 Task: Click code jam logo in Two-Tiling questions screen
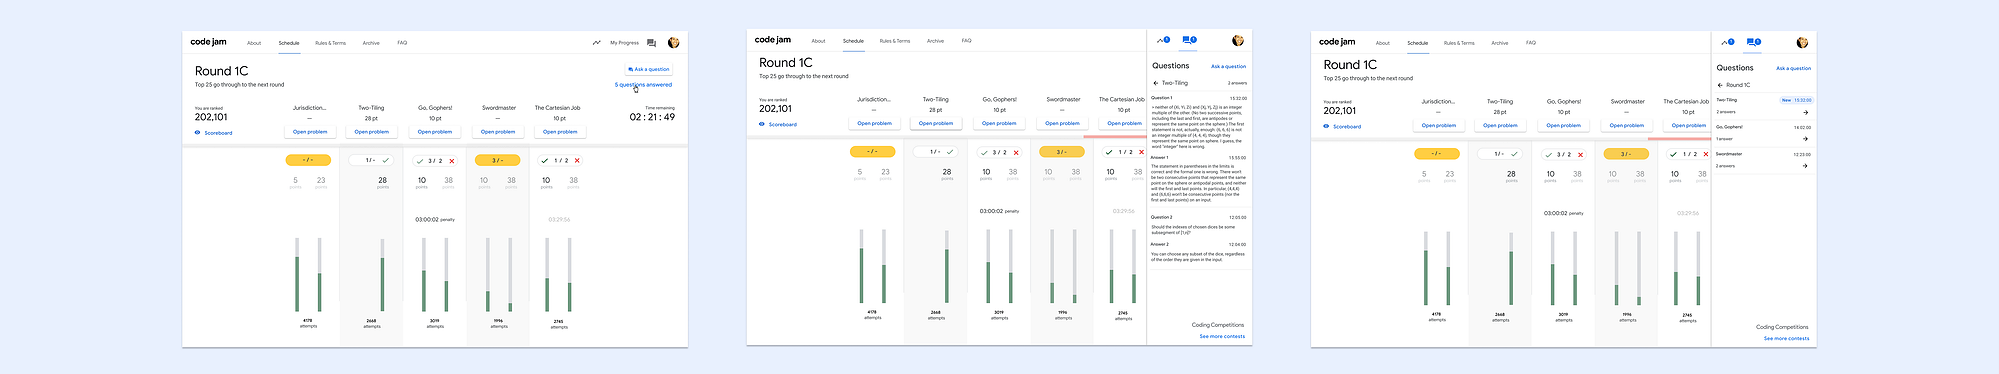[x=773, y=40]
